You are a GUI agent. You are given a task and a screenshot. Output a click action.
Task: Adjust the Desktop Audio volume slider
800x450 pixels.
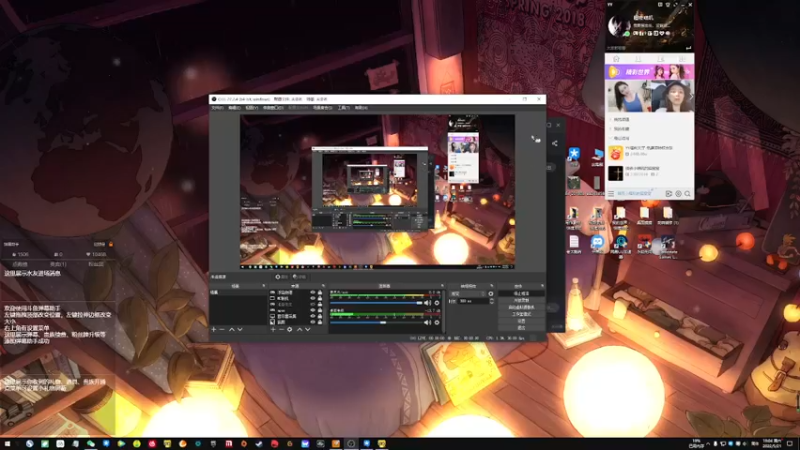tap(377, 322)
